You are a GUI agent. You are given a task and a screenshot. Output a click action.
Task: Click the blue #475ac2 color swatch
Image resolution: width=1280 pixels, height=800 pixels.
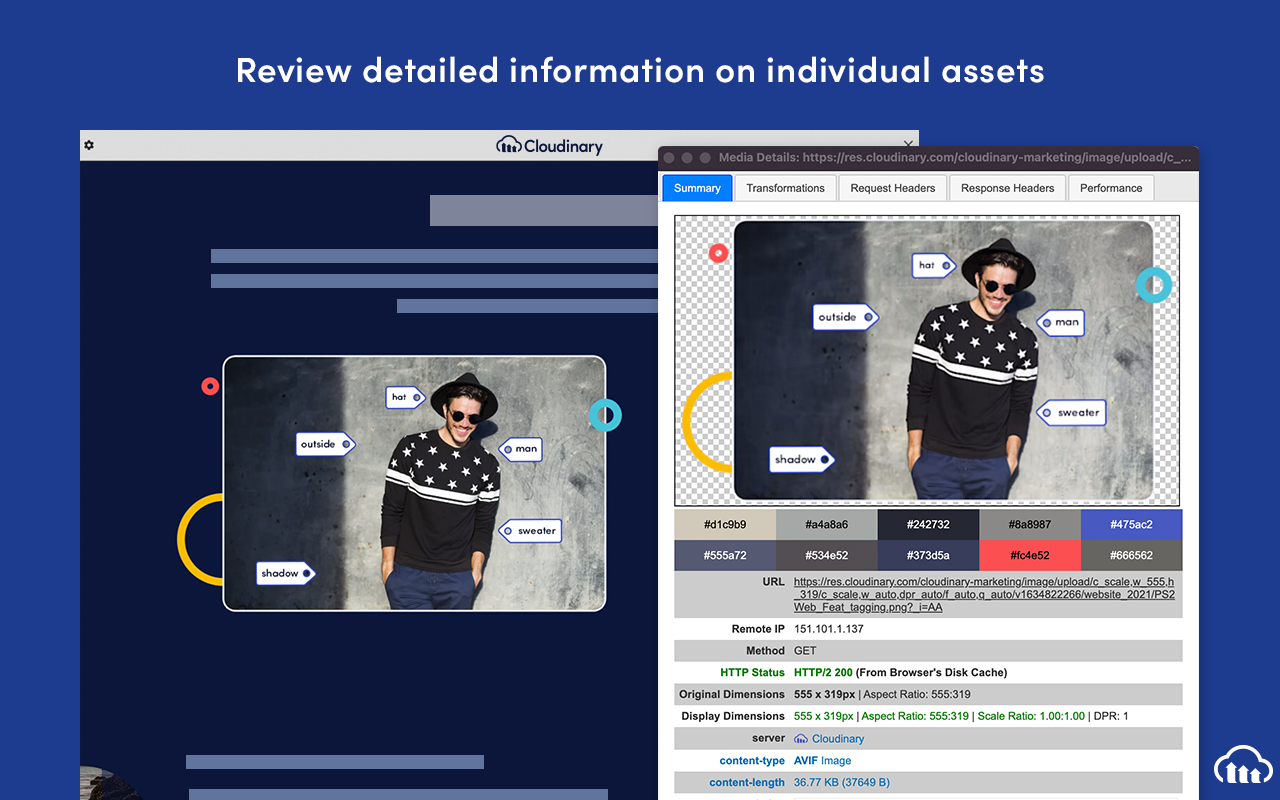point(1131,524)
